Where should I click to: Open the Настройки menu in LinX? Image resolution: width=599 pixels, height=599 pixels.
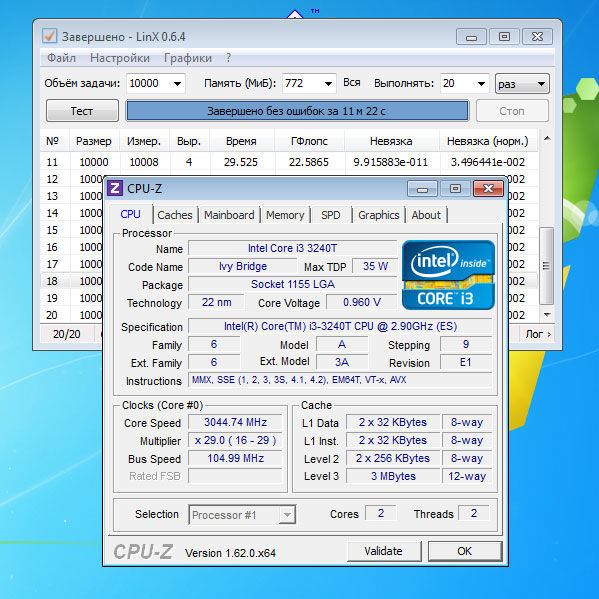pos(120,58)
